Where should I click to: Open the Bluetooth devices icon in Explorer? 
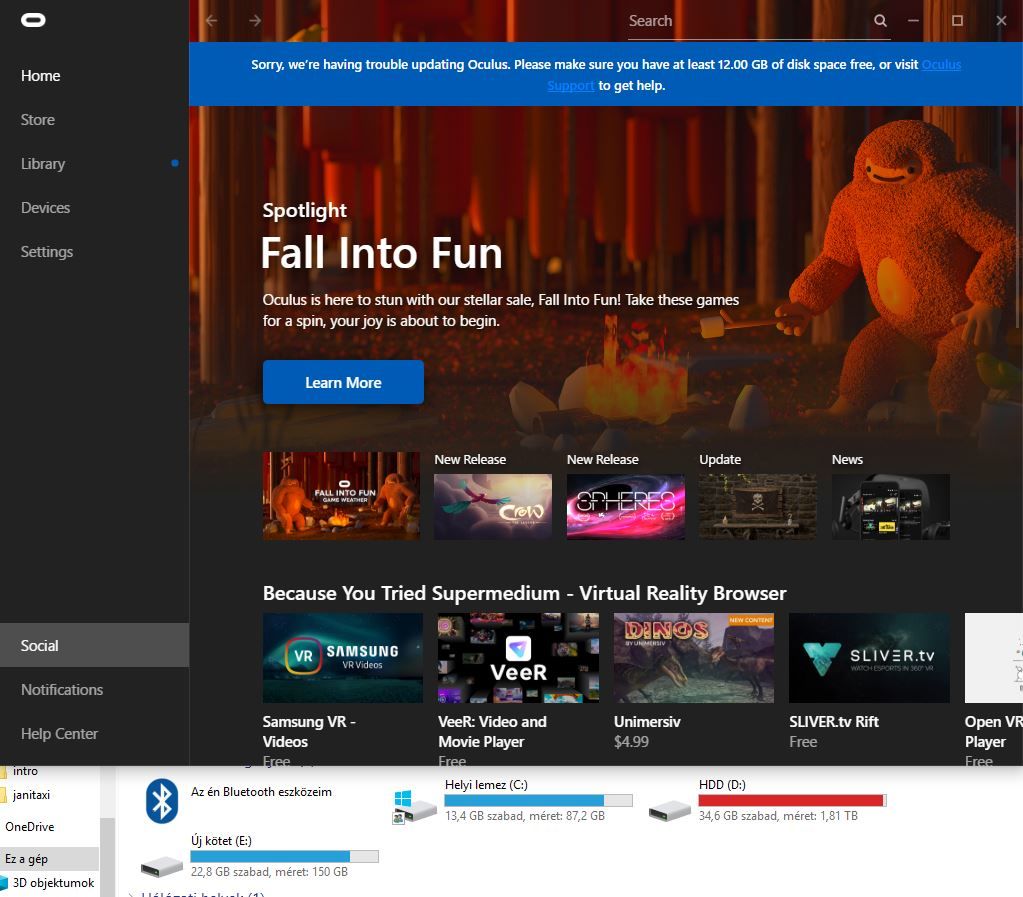[x=161, y=800]
